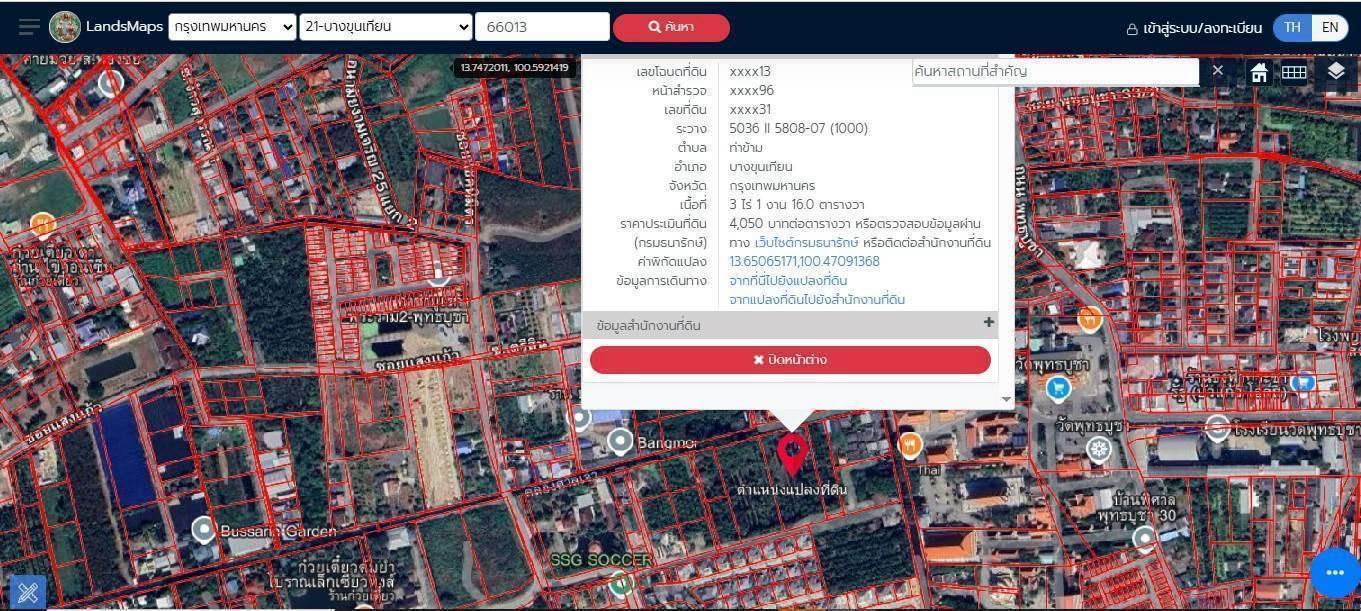Click the LandsMaps round emblem logo
1361x611 pixels.
pyautogui.click(x=65, y=27)
